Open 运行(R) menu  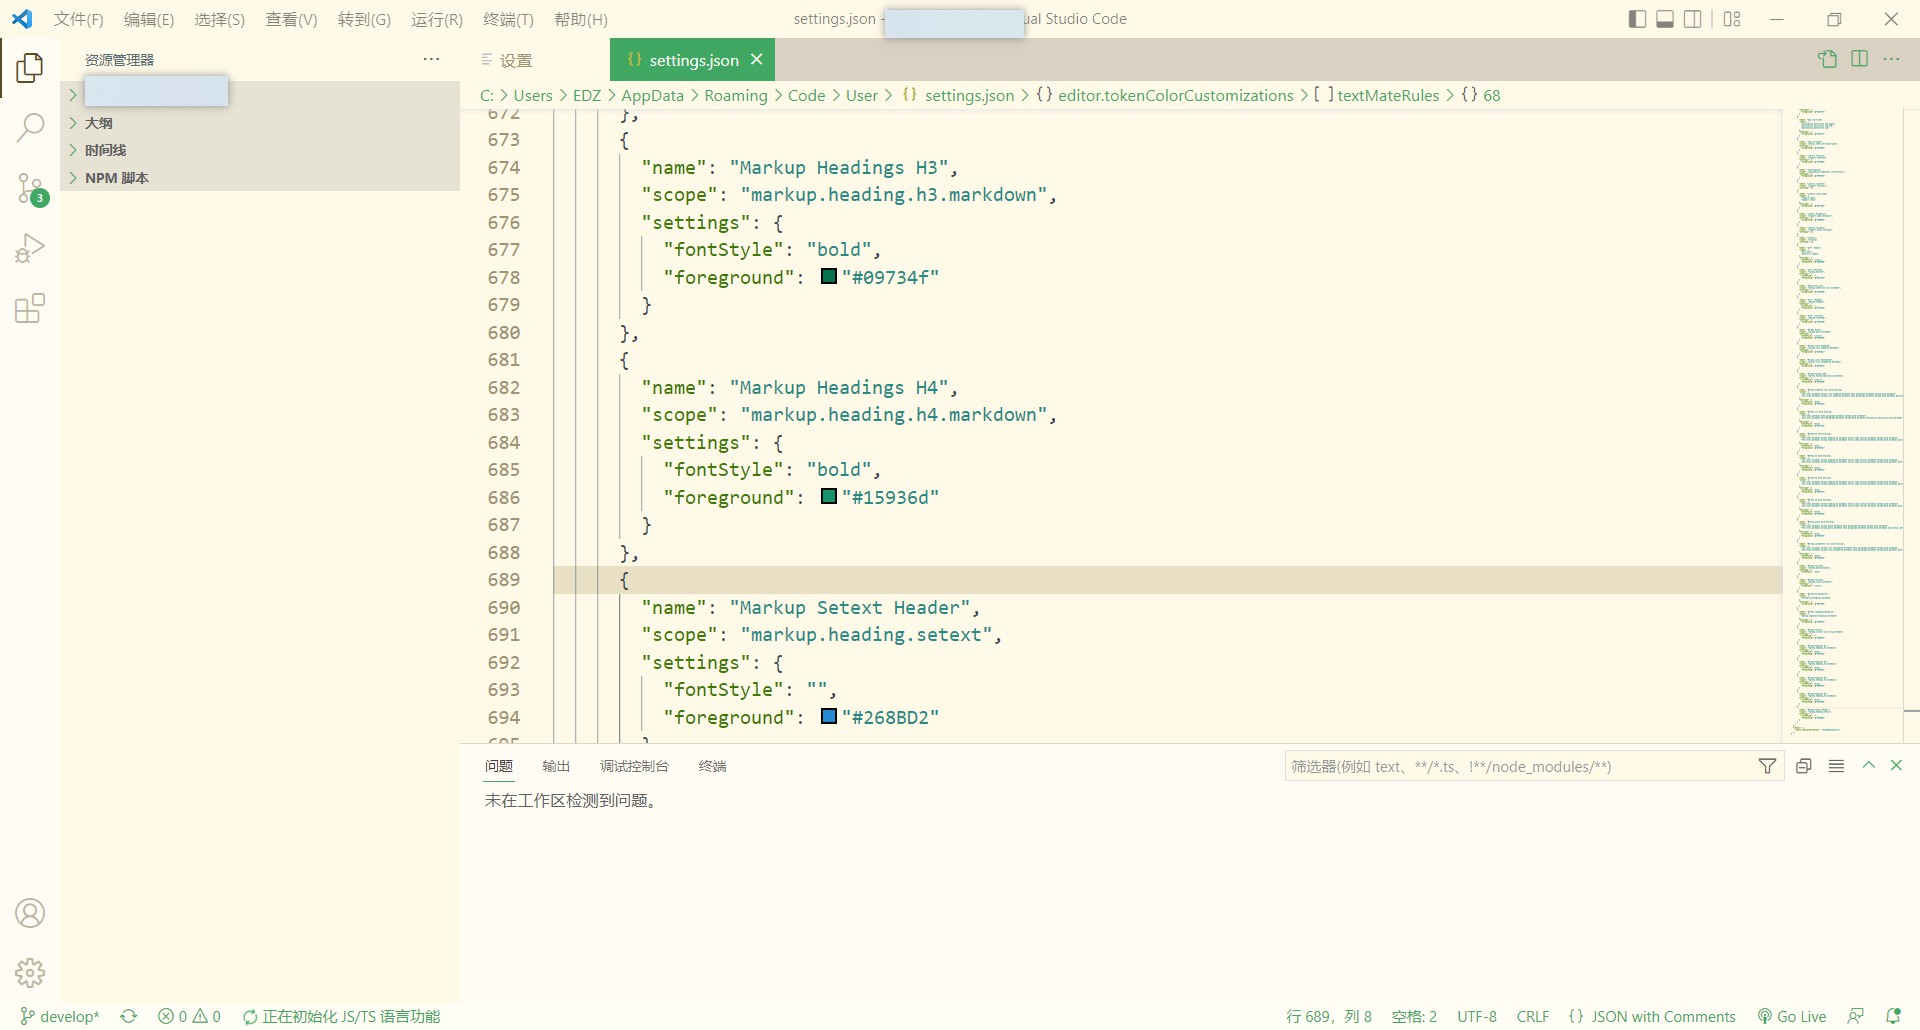(437, 19)
